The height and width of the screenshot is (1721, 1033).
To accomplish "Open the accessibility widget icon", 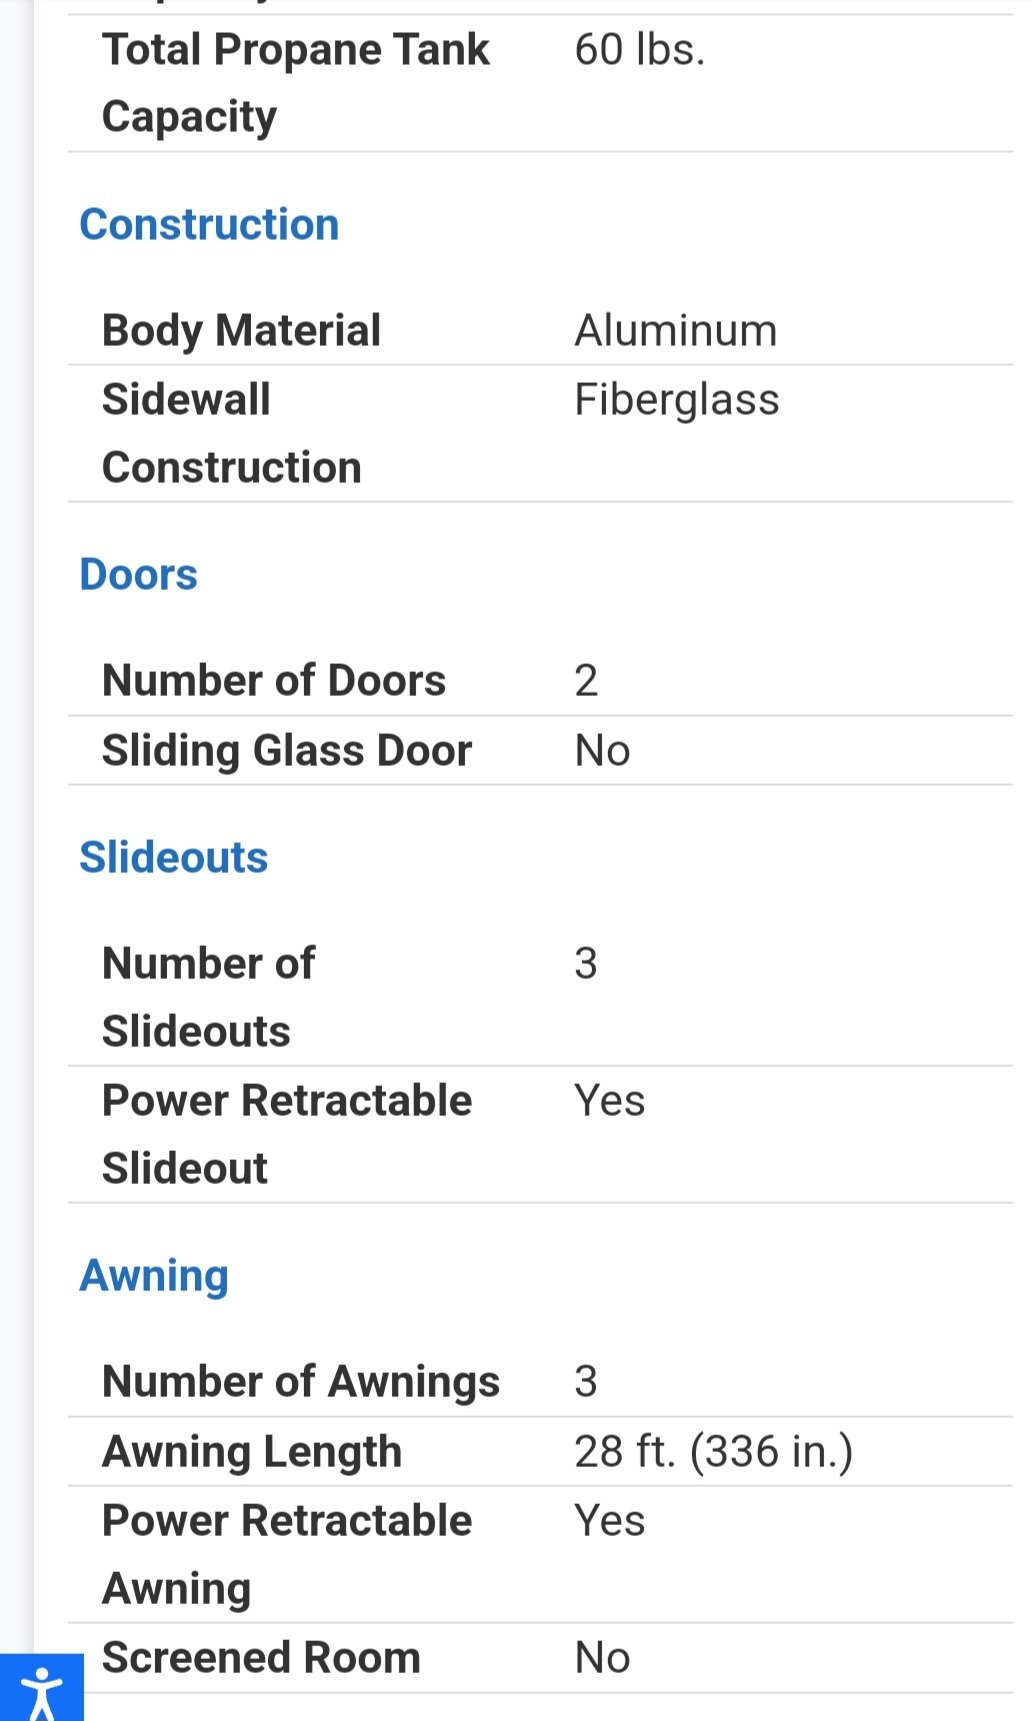I will (41, 1690).
